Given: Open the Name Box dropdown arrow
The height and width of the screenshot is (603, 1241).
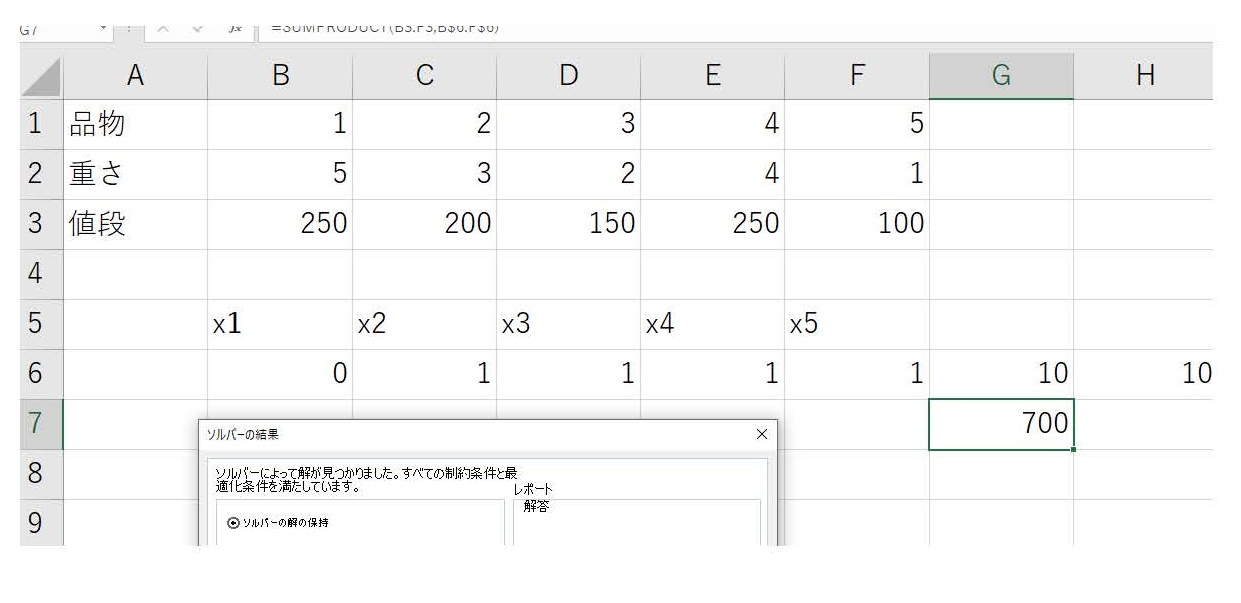Looking at the screenshot, I should [105, 27].
